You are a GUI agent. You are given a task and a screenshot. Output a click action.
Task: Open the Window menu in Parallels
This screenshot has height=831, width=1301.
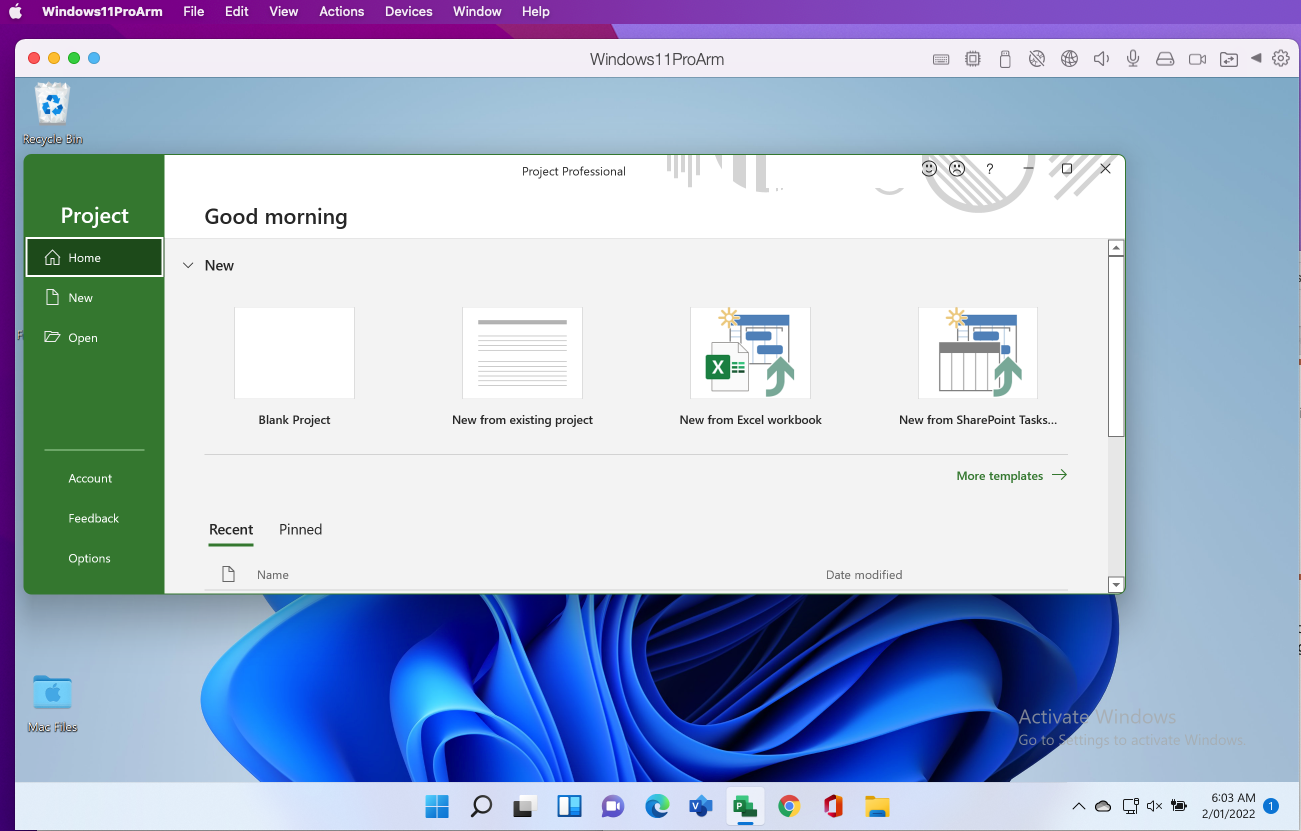pyautogui.click(x=477, y=11)
